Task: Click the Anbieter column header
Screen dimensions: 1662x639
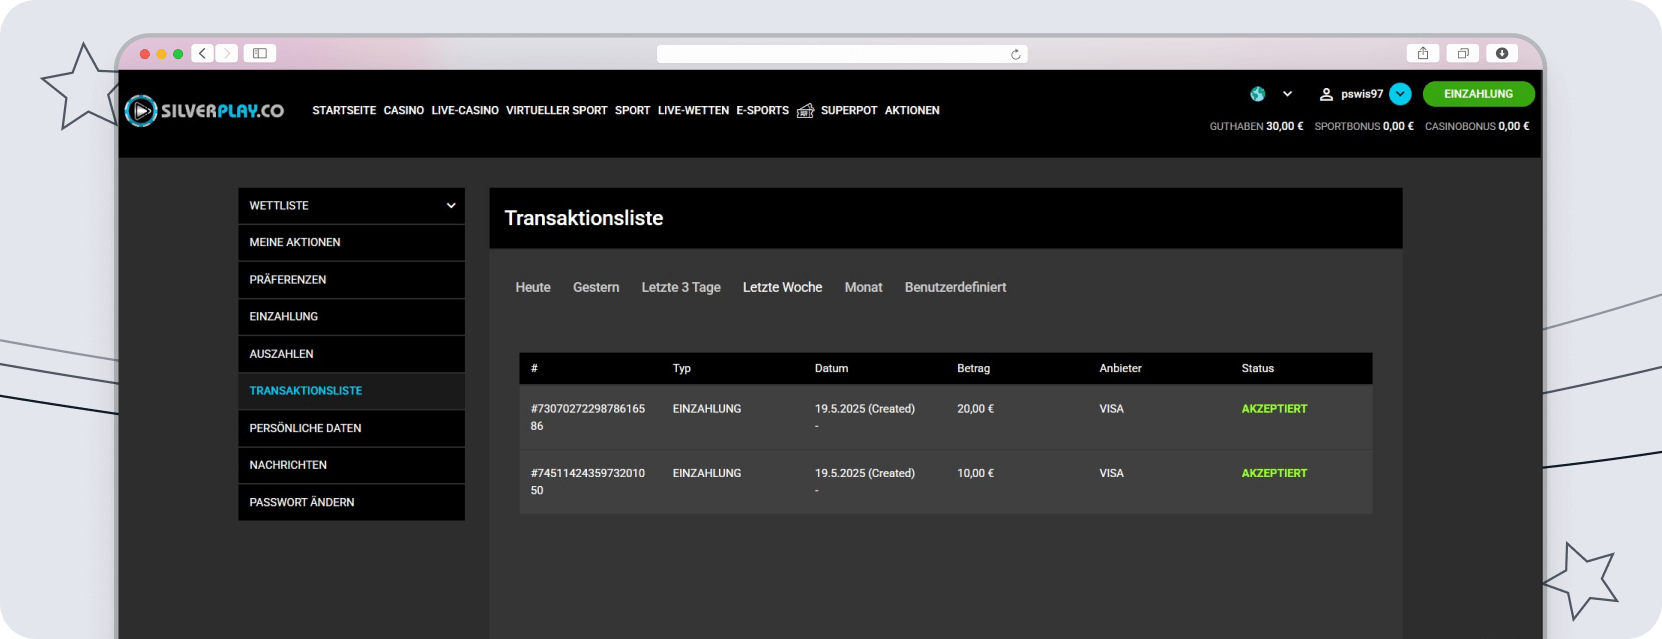Action: tap(1120, 368)
